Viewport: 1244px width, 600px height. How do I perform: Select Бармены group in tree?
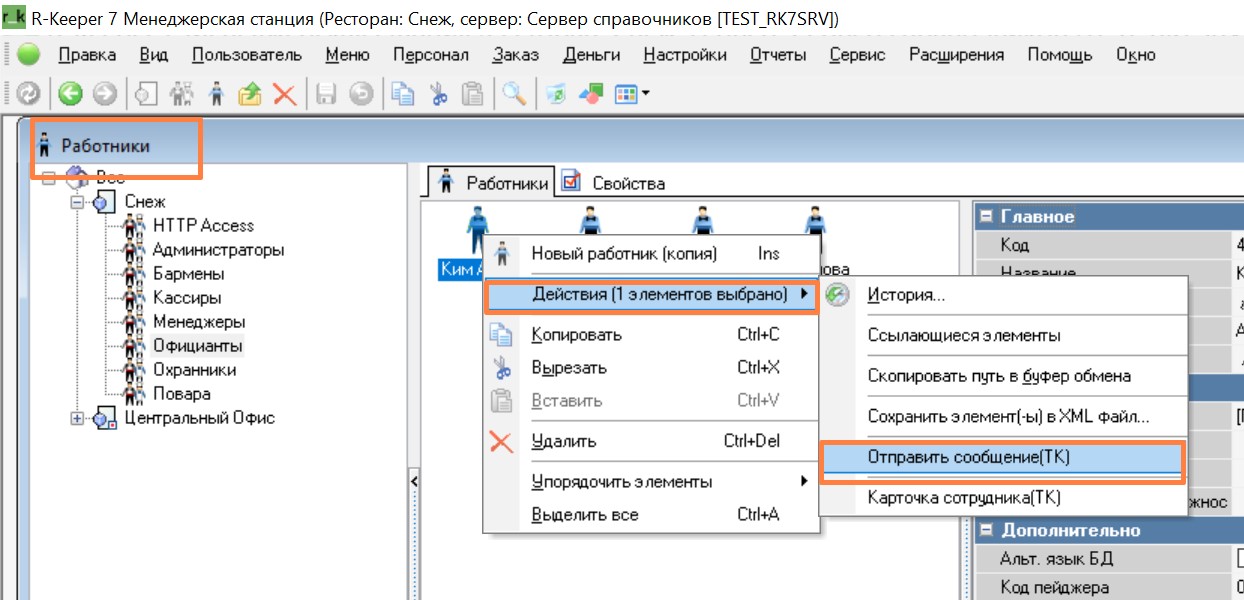click(188, 274)
